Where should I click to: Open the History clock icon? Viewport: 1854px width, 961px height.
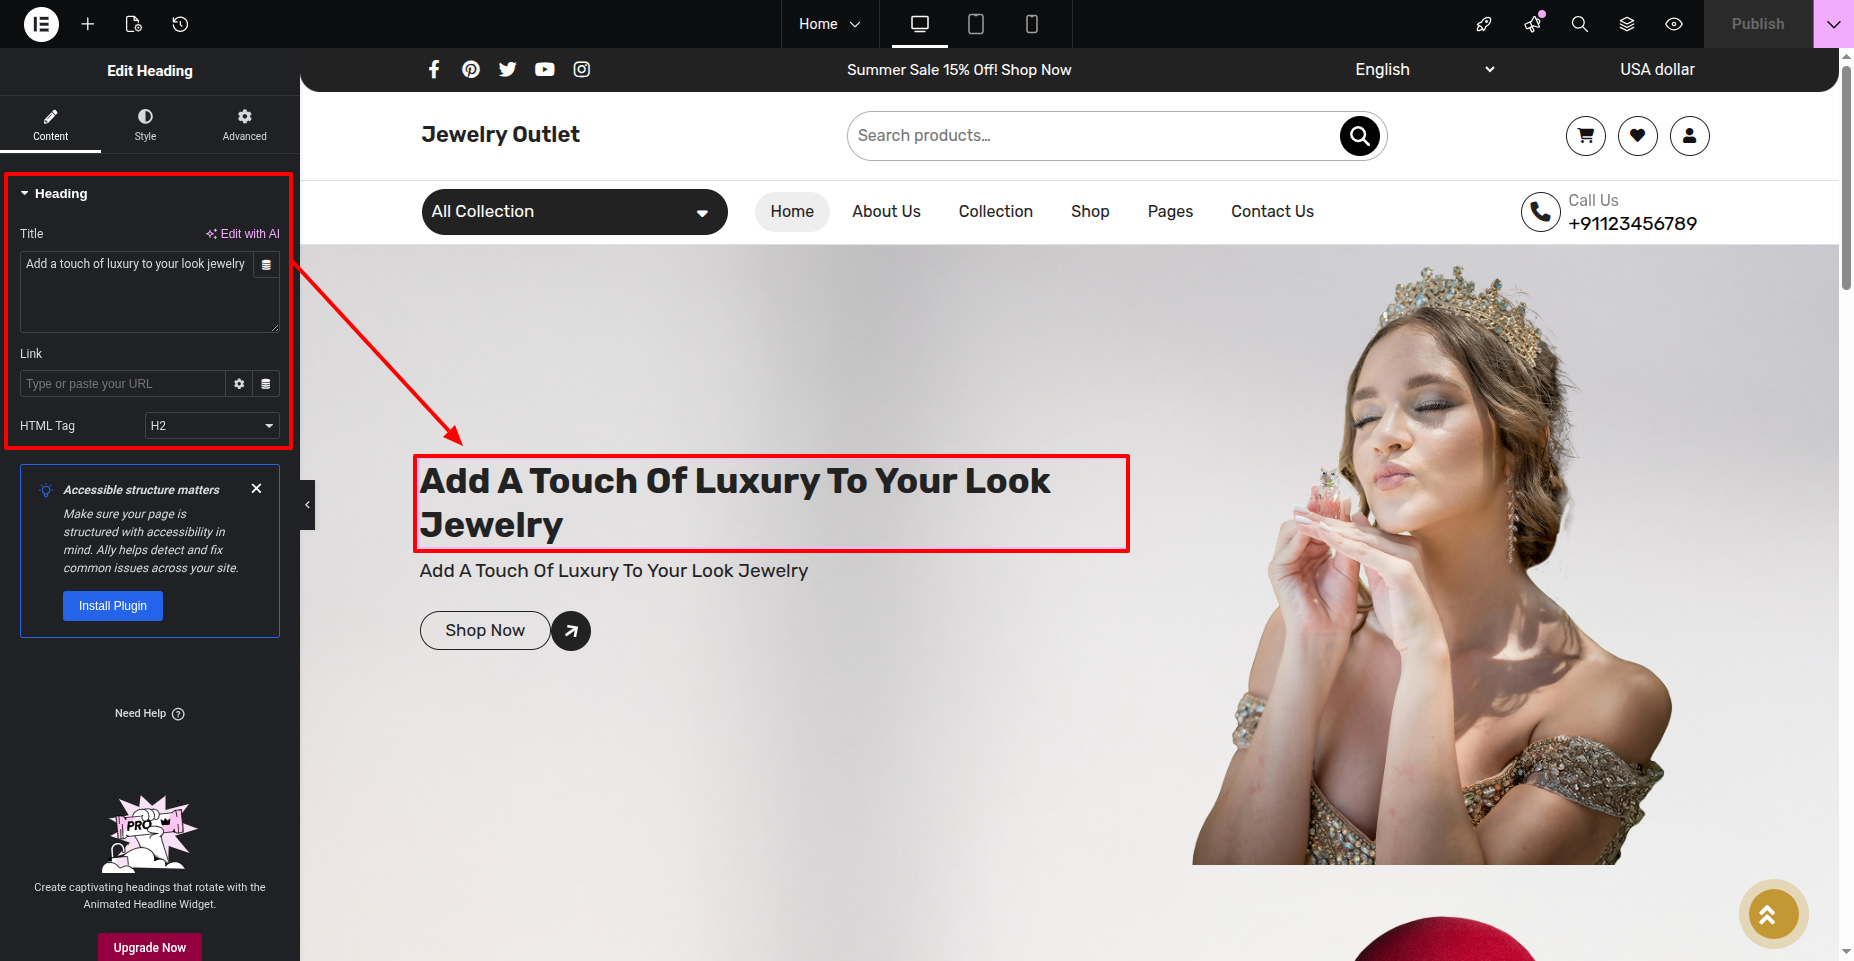[x=180, y=24]
